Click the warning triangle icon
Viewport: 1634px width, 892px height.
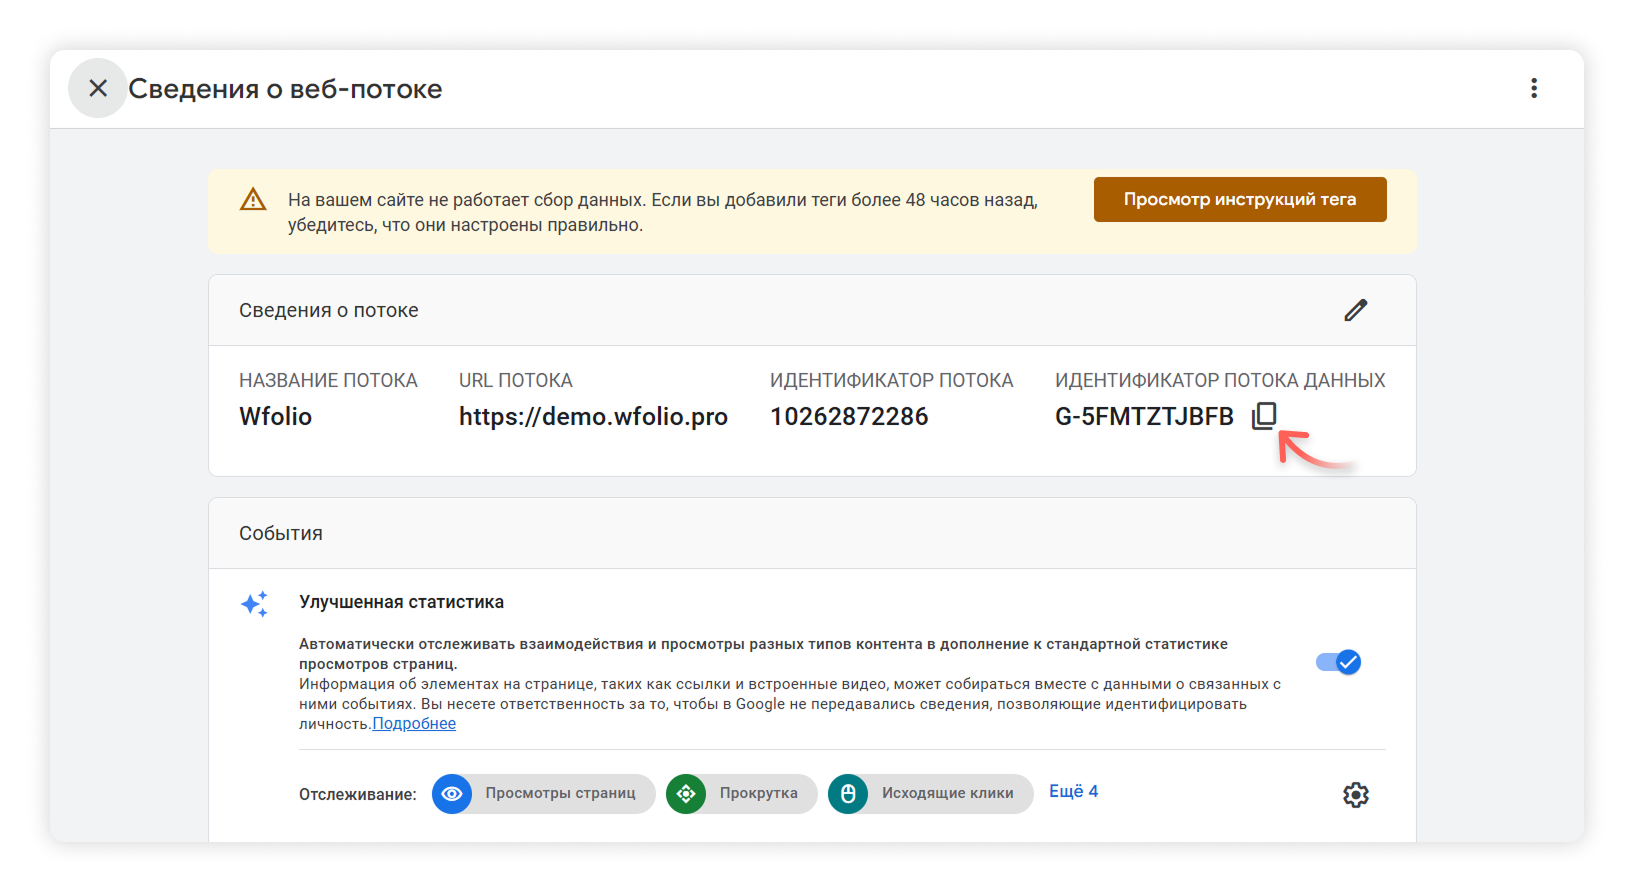[x=253, y=200]
